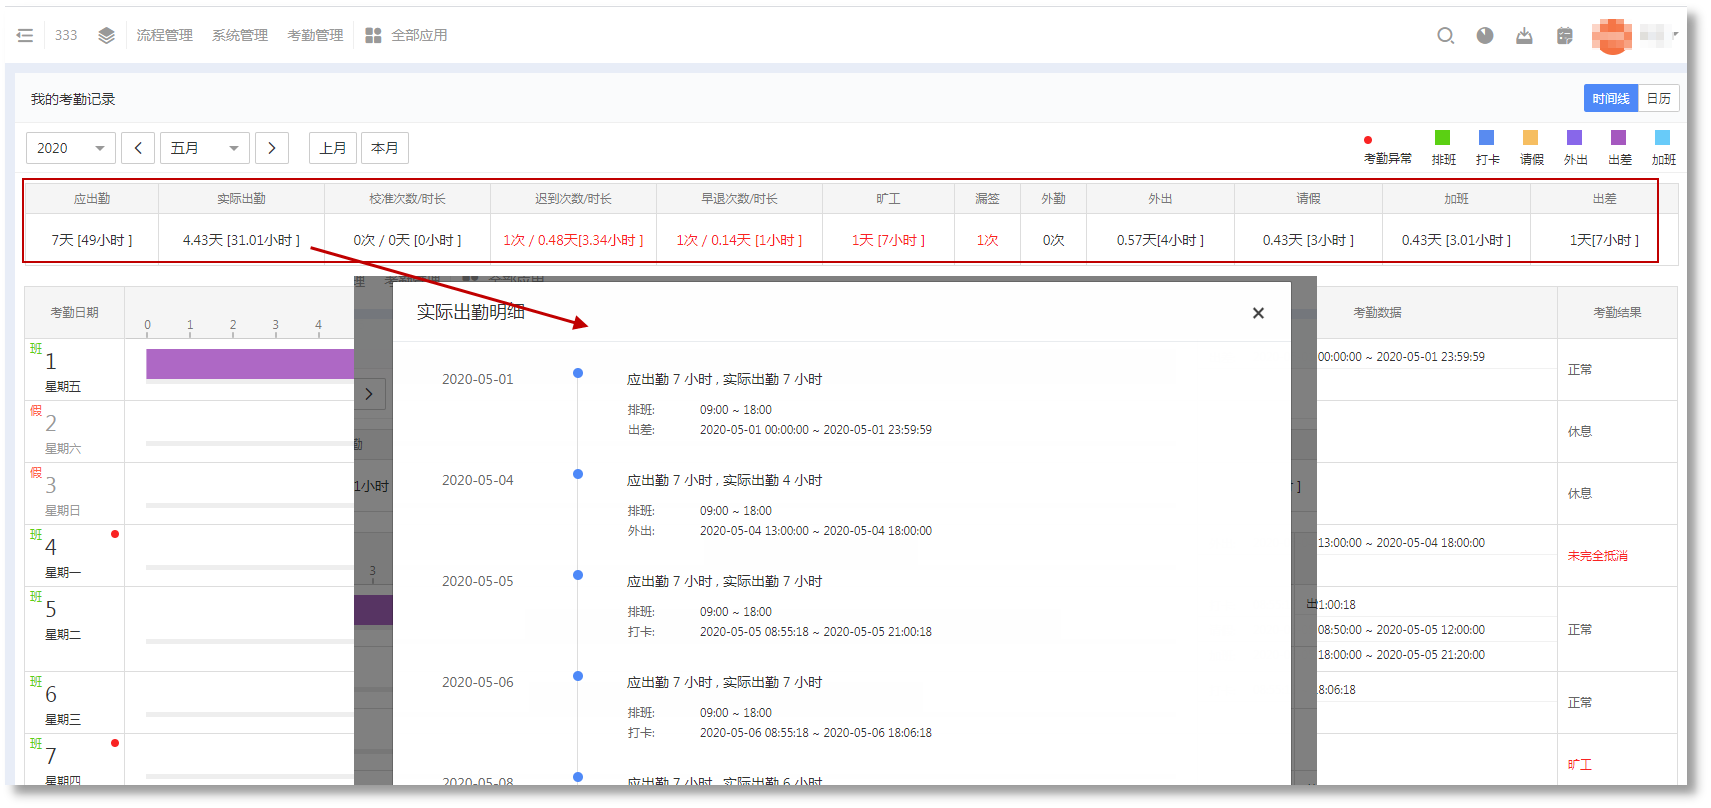Click the green 排班 legend swatch

[1442, 138]
